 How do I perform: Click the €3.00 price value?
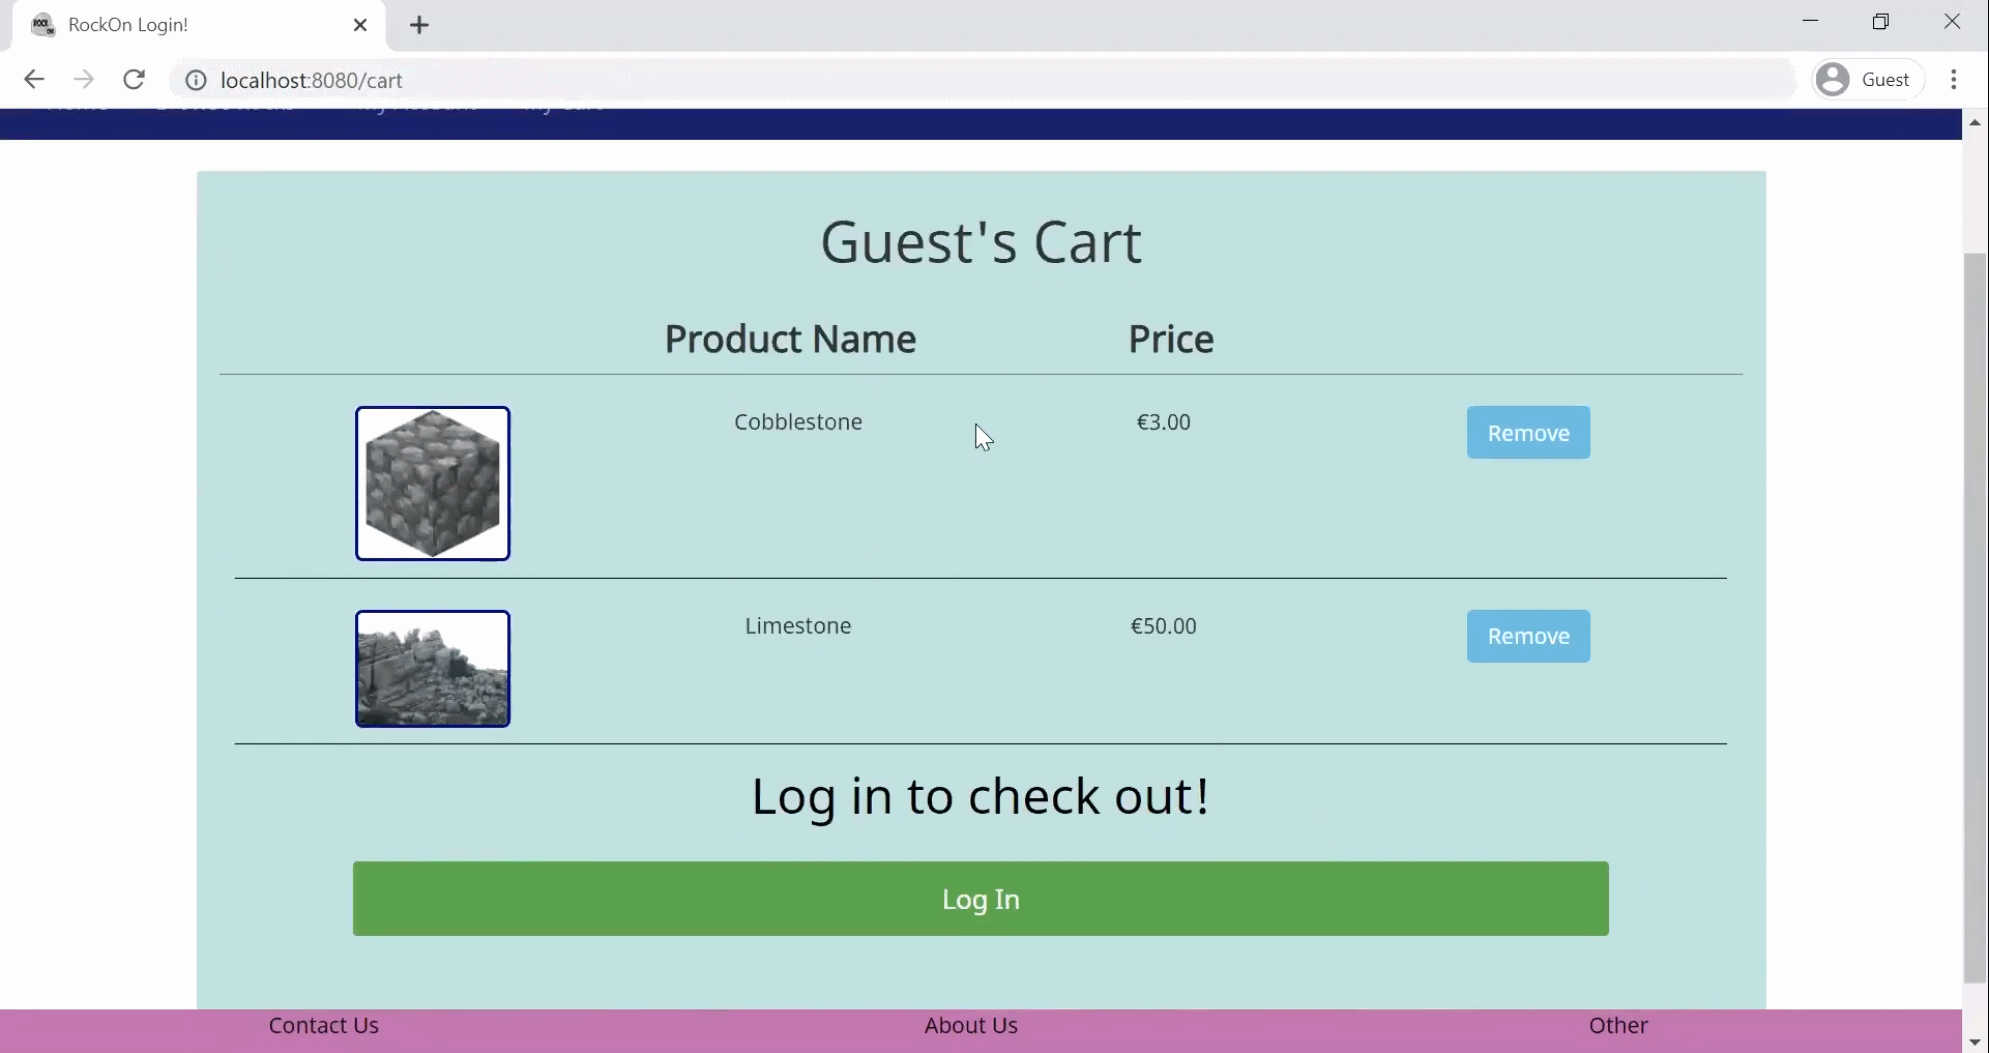[x=1163, y=422]
